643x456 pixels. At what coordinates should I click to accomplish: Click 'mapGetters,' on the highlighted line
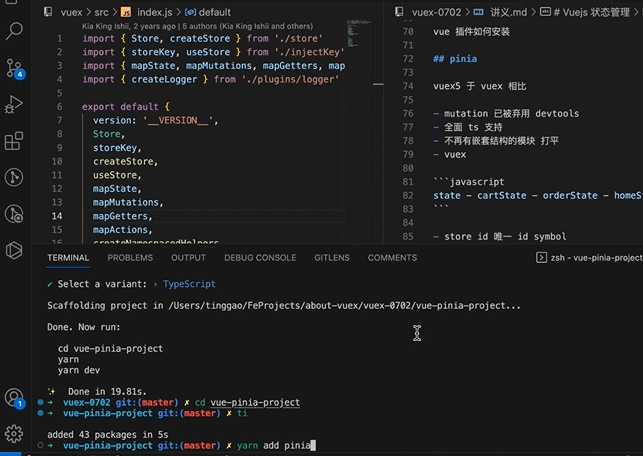[123, 216]
